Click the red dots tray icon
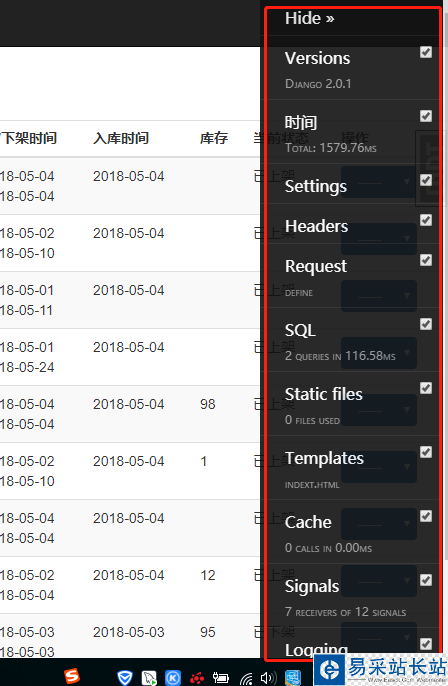448x686 pixels. tap(196, 678)
